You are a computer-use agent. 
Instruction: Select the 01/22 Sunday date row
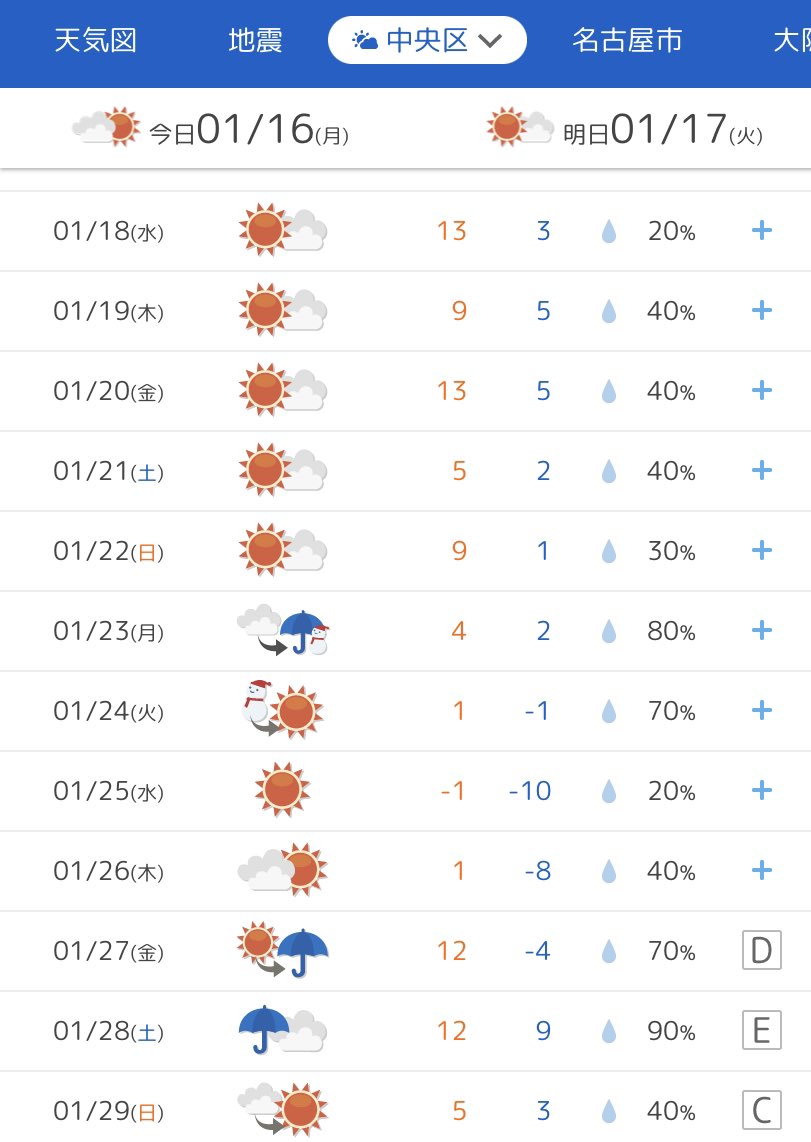point(406,551)
